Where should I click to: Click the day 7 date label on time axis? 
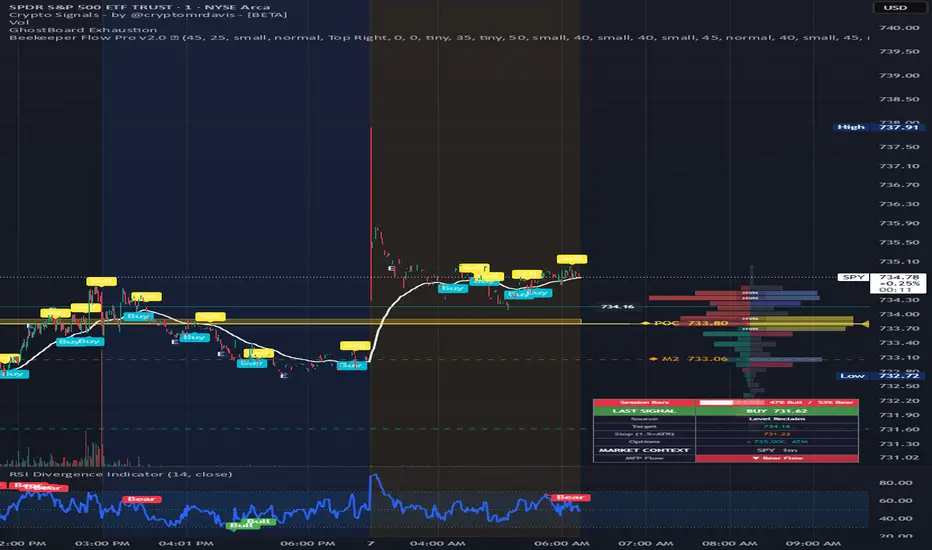click(370, 543)
